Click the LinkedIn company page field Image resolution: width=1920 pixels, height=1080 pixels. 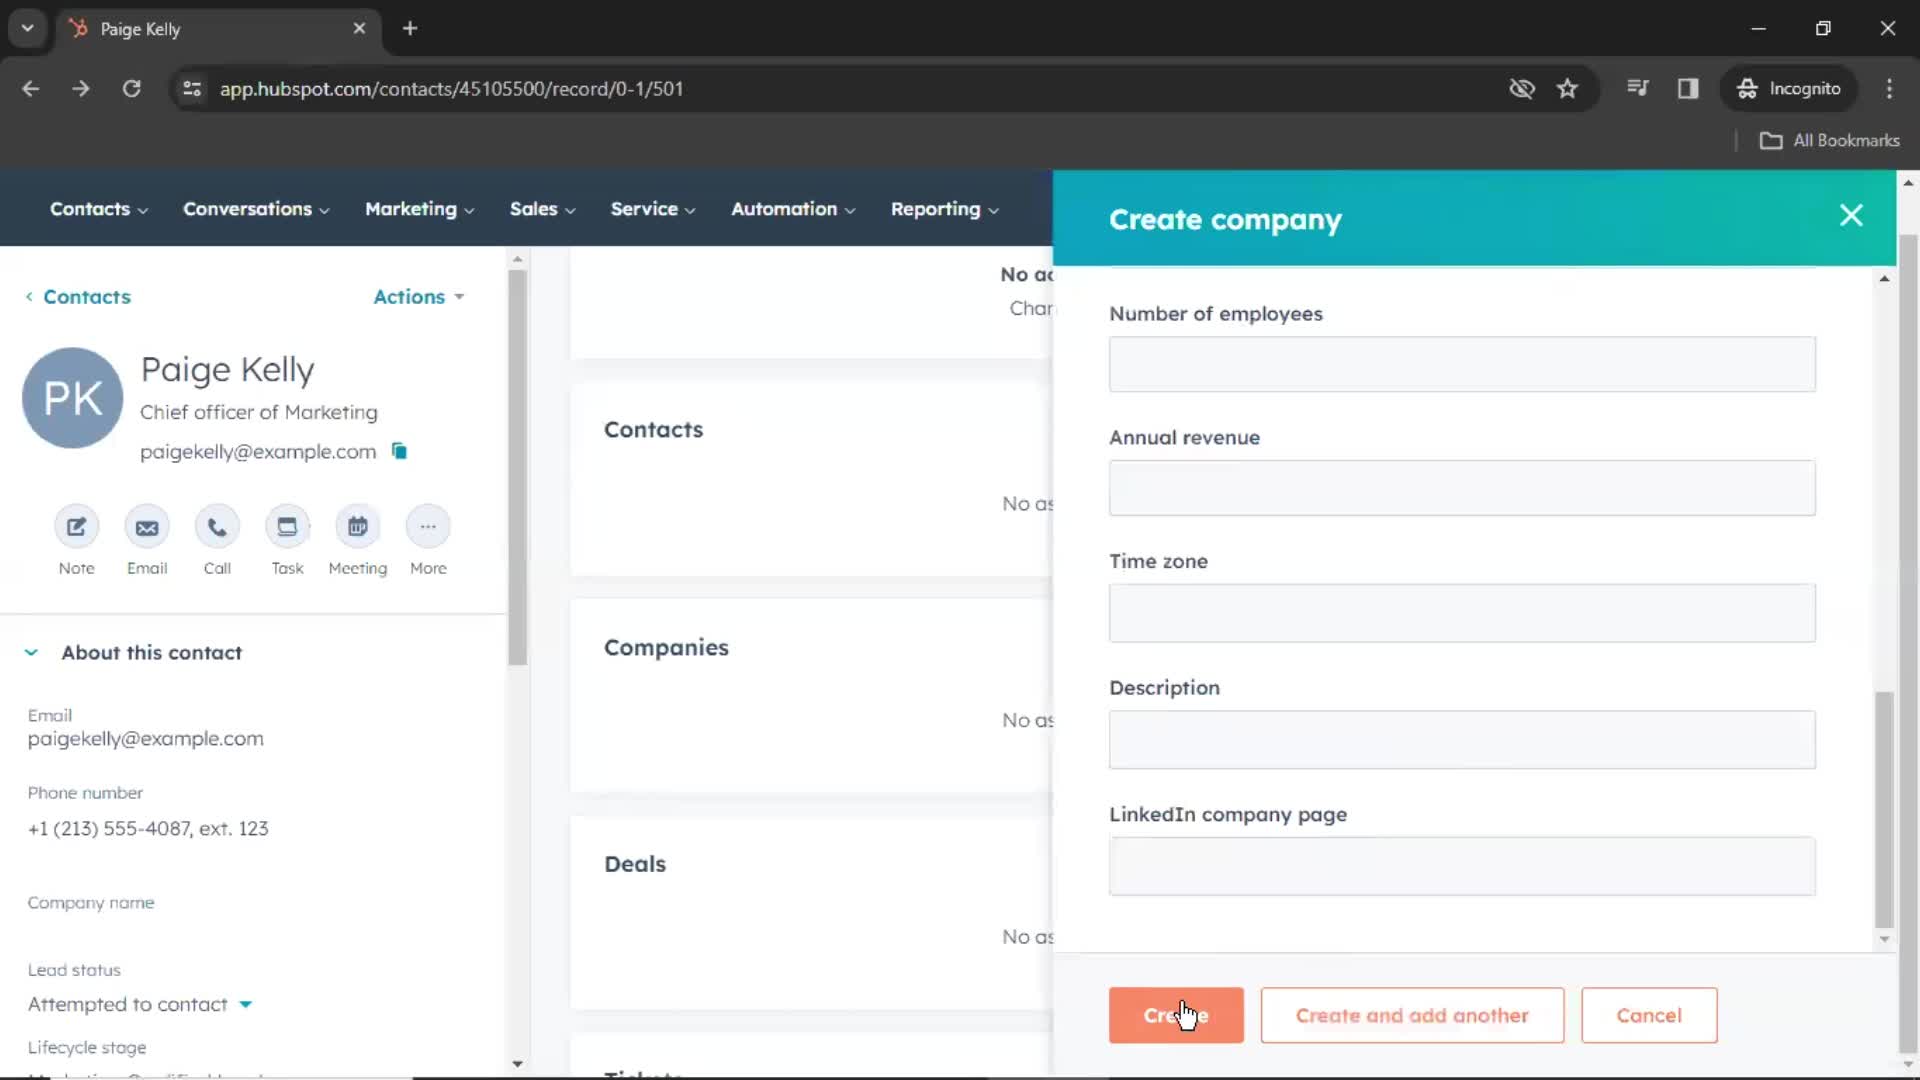[x=1461, y=865]
